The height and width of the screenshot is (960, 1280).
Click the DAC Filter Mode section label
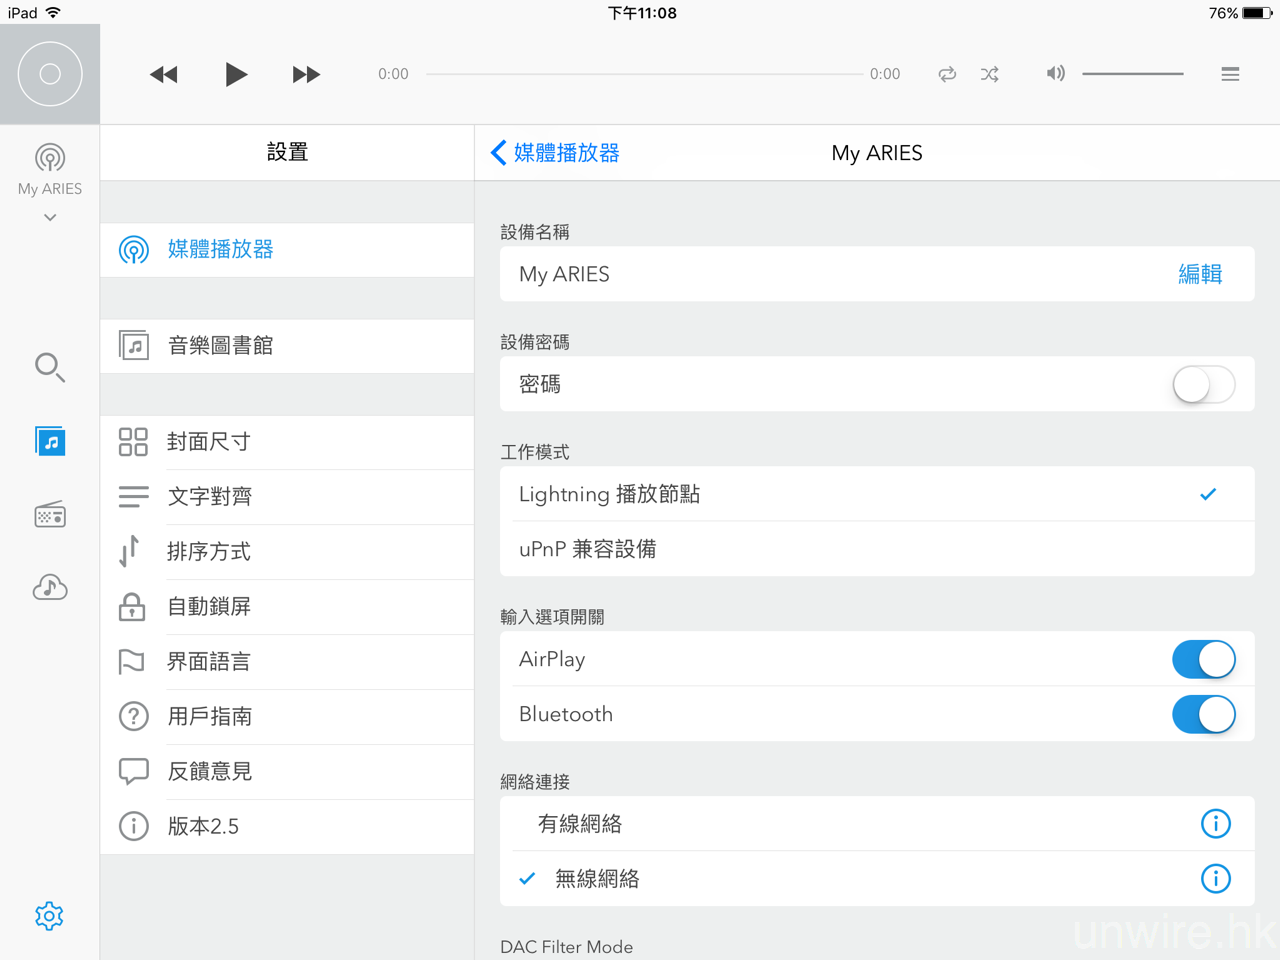point(566,947)
